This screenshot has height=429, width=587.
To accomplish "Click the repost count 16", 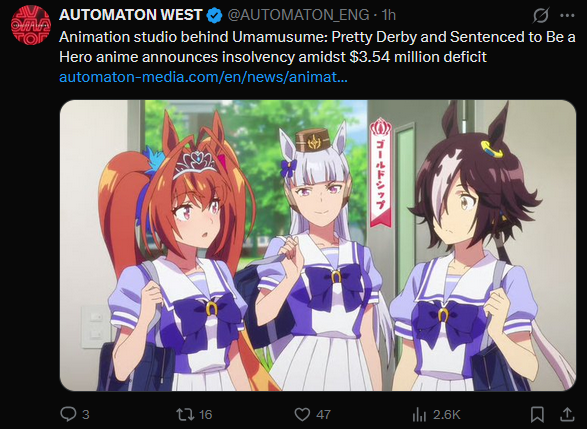I will 206,415.
